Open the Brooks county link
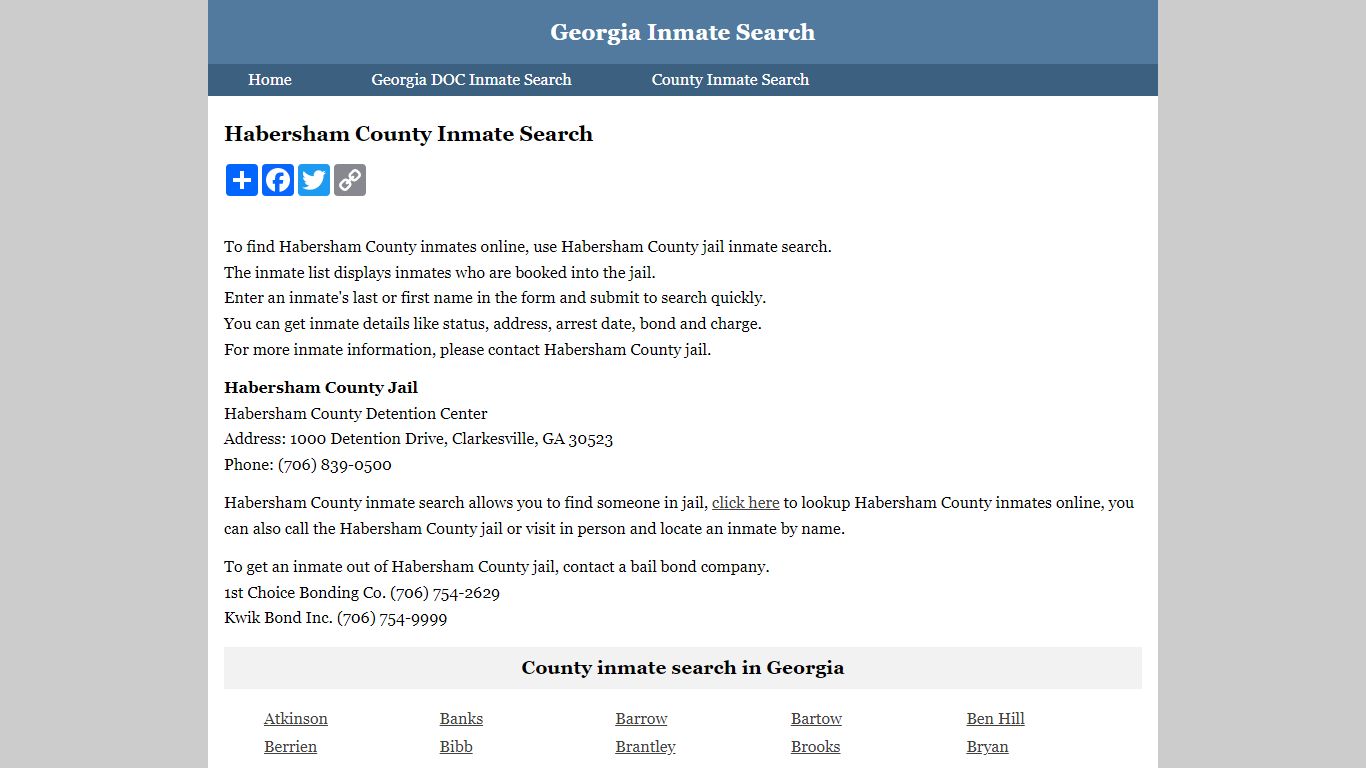The height and width of the screenshot is (768, 1366). [815, 747]
